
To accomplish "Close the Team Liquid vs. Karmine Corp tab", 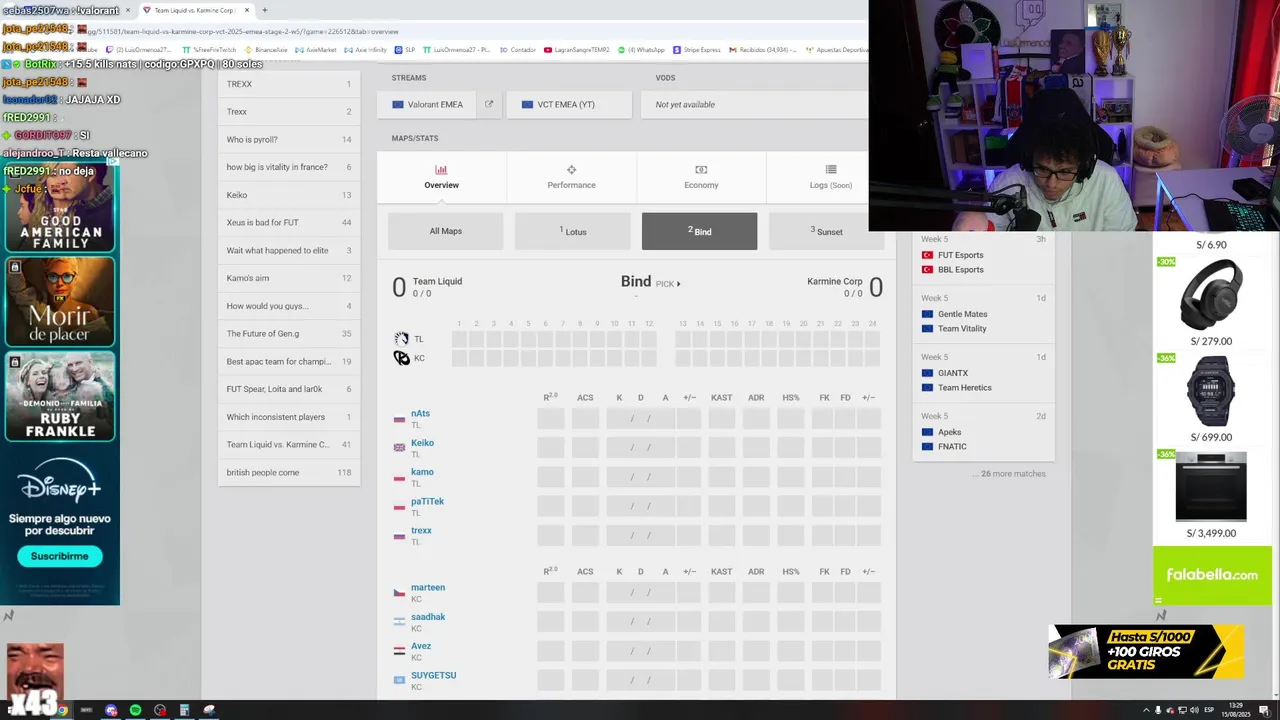I will pyautogui.click(x=246, y=10).
